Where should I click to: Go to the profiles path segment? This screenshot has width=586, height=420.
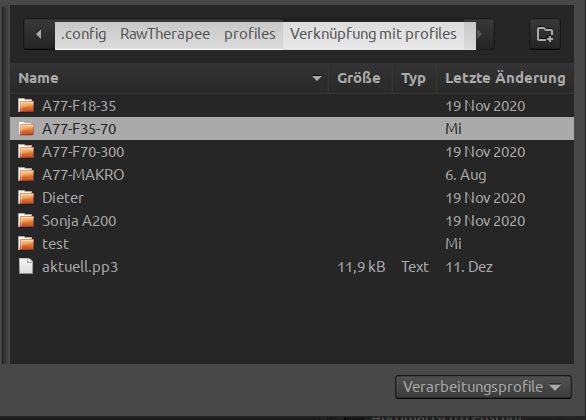point(250,34)
